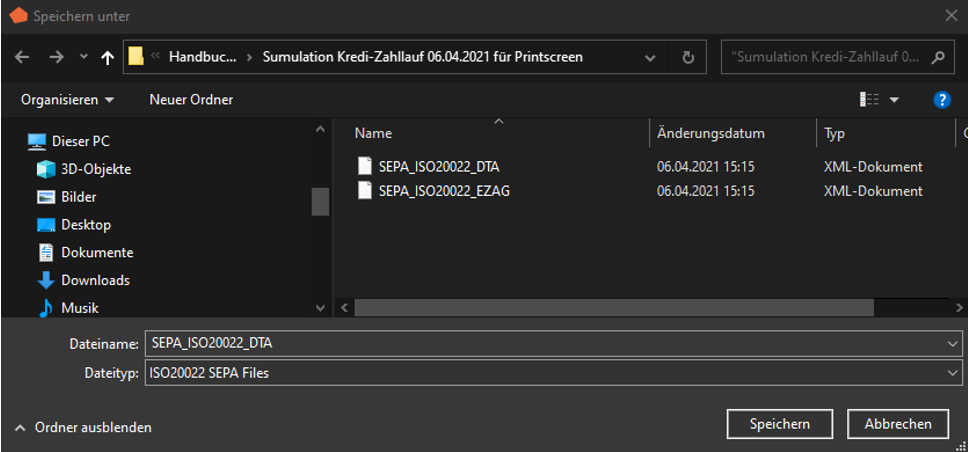Expand the recent locations dropdown arrow
Viewport: 968px width, 452px height.
pyautogui.click(x=83, y=58)
